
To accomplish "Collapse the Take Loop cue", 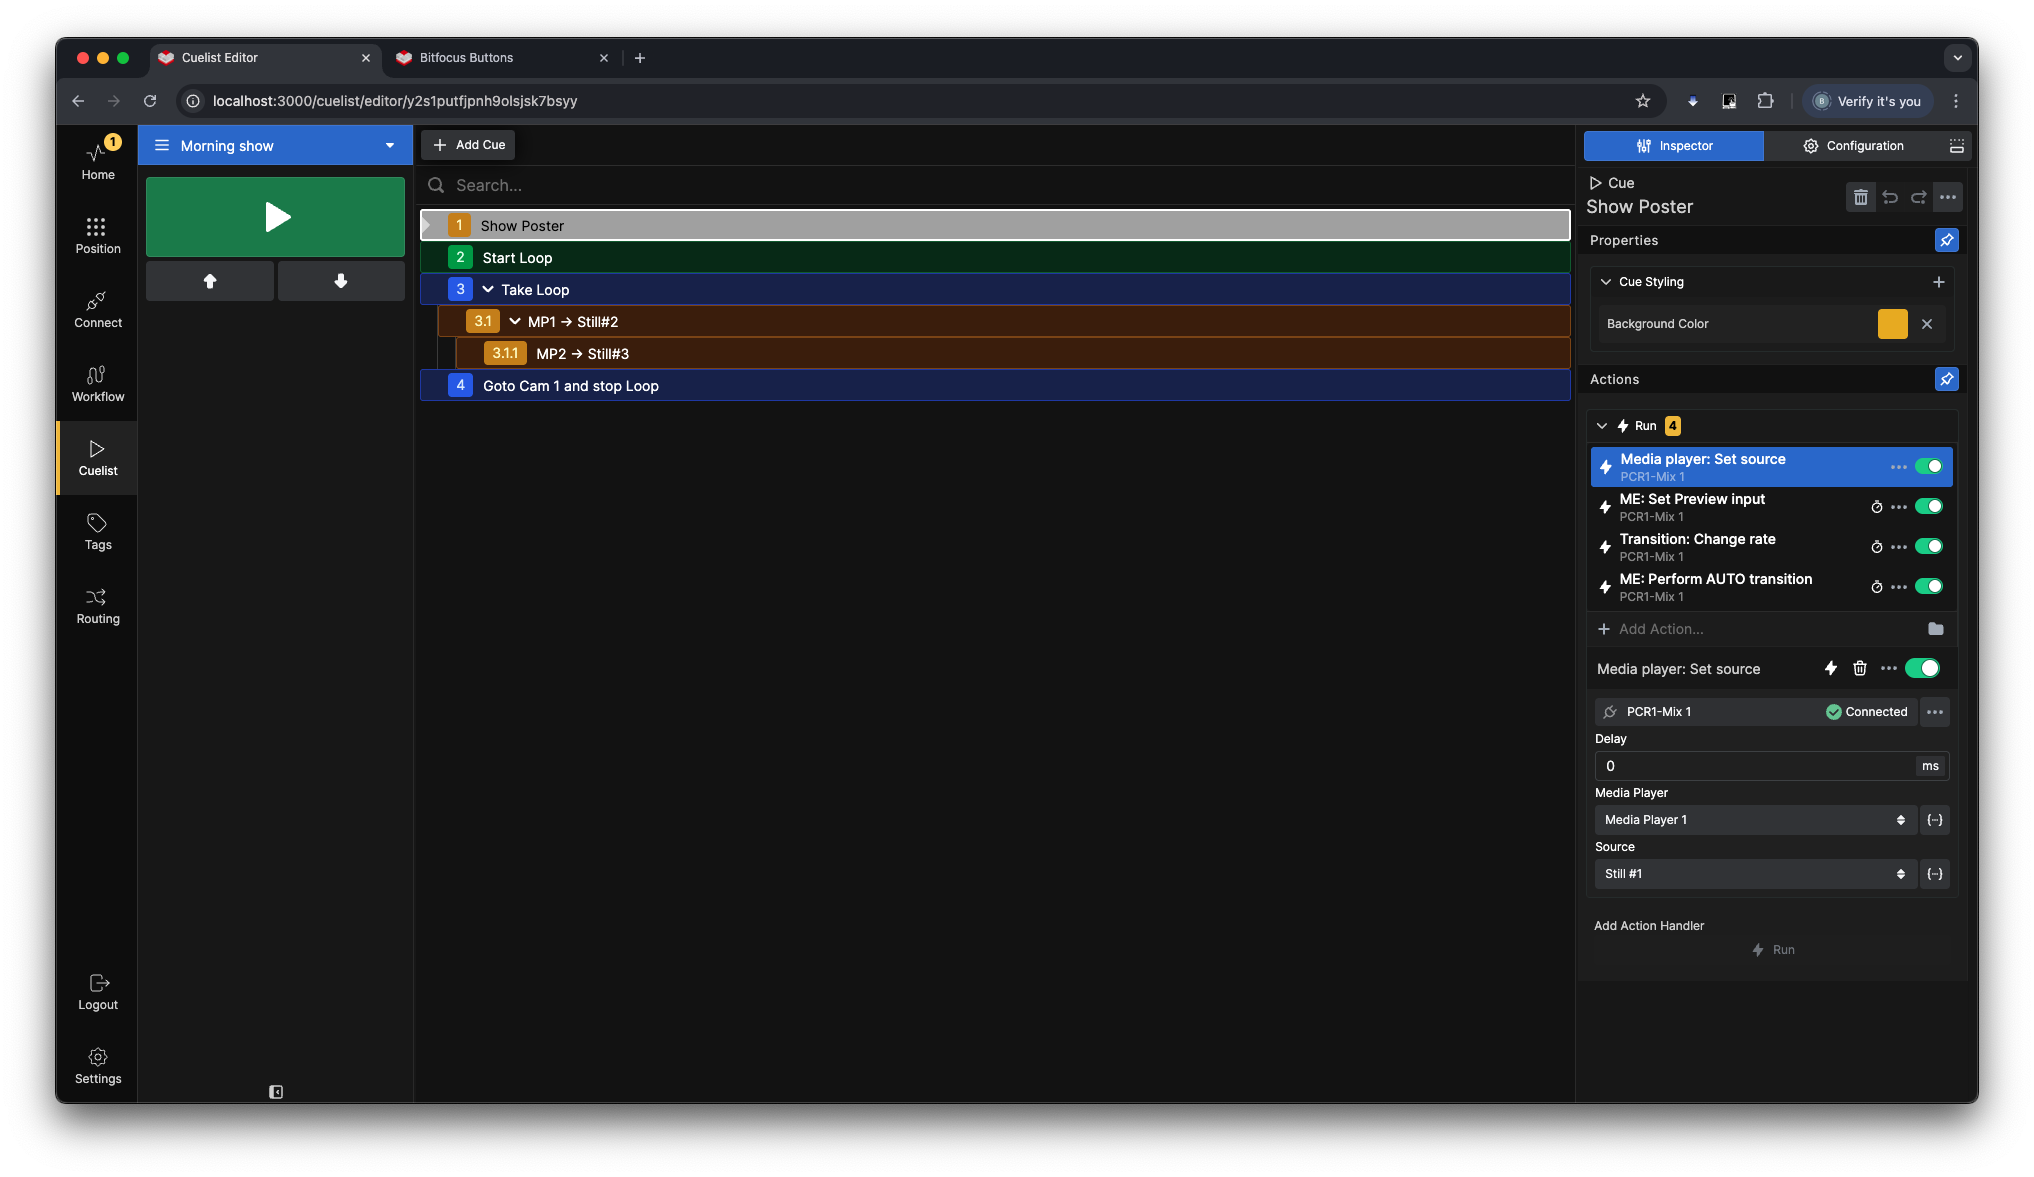I will (x=488, y=289).
